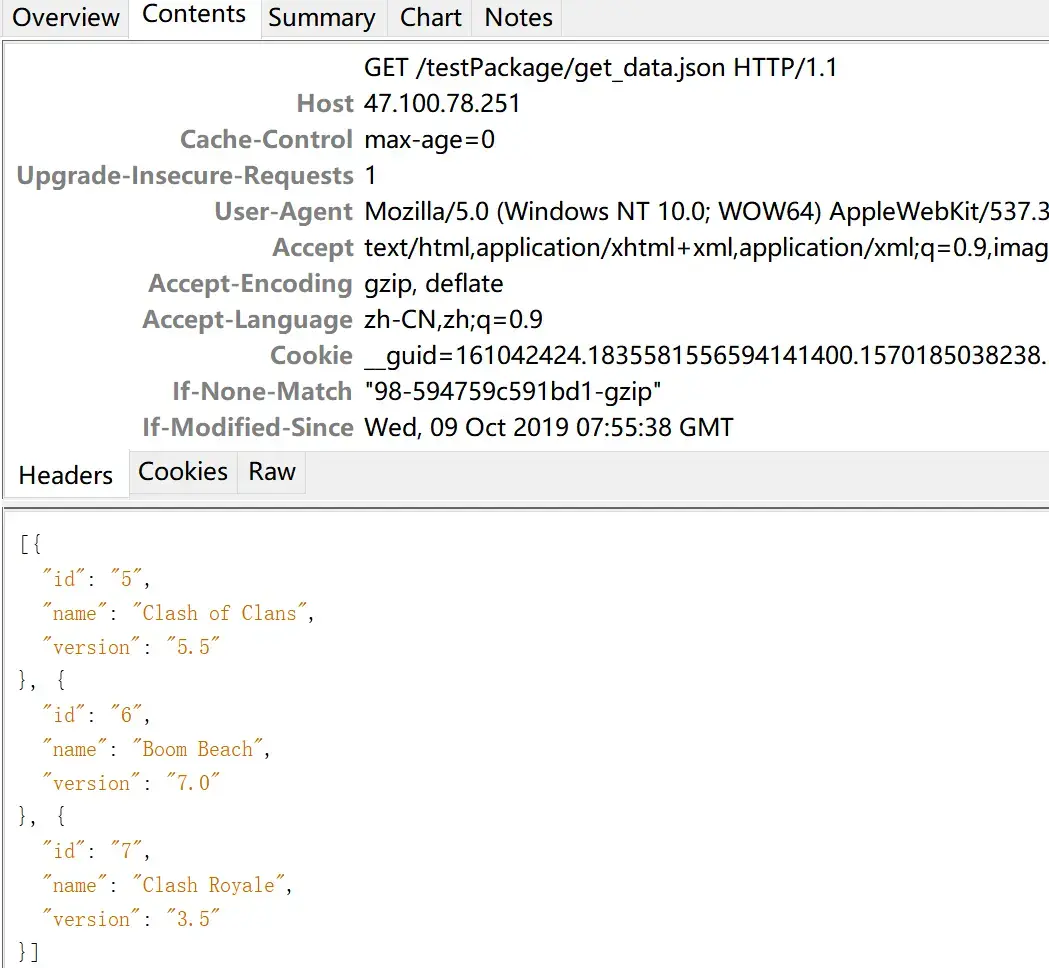Click the Wed, 09 Oct 2019 date value
The image size is (1049, 968).
click(549, 427)
